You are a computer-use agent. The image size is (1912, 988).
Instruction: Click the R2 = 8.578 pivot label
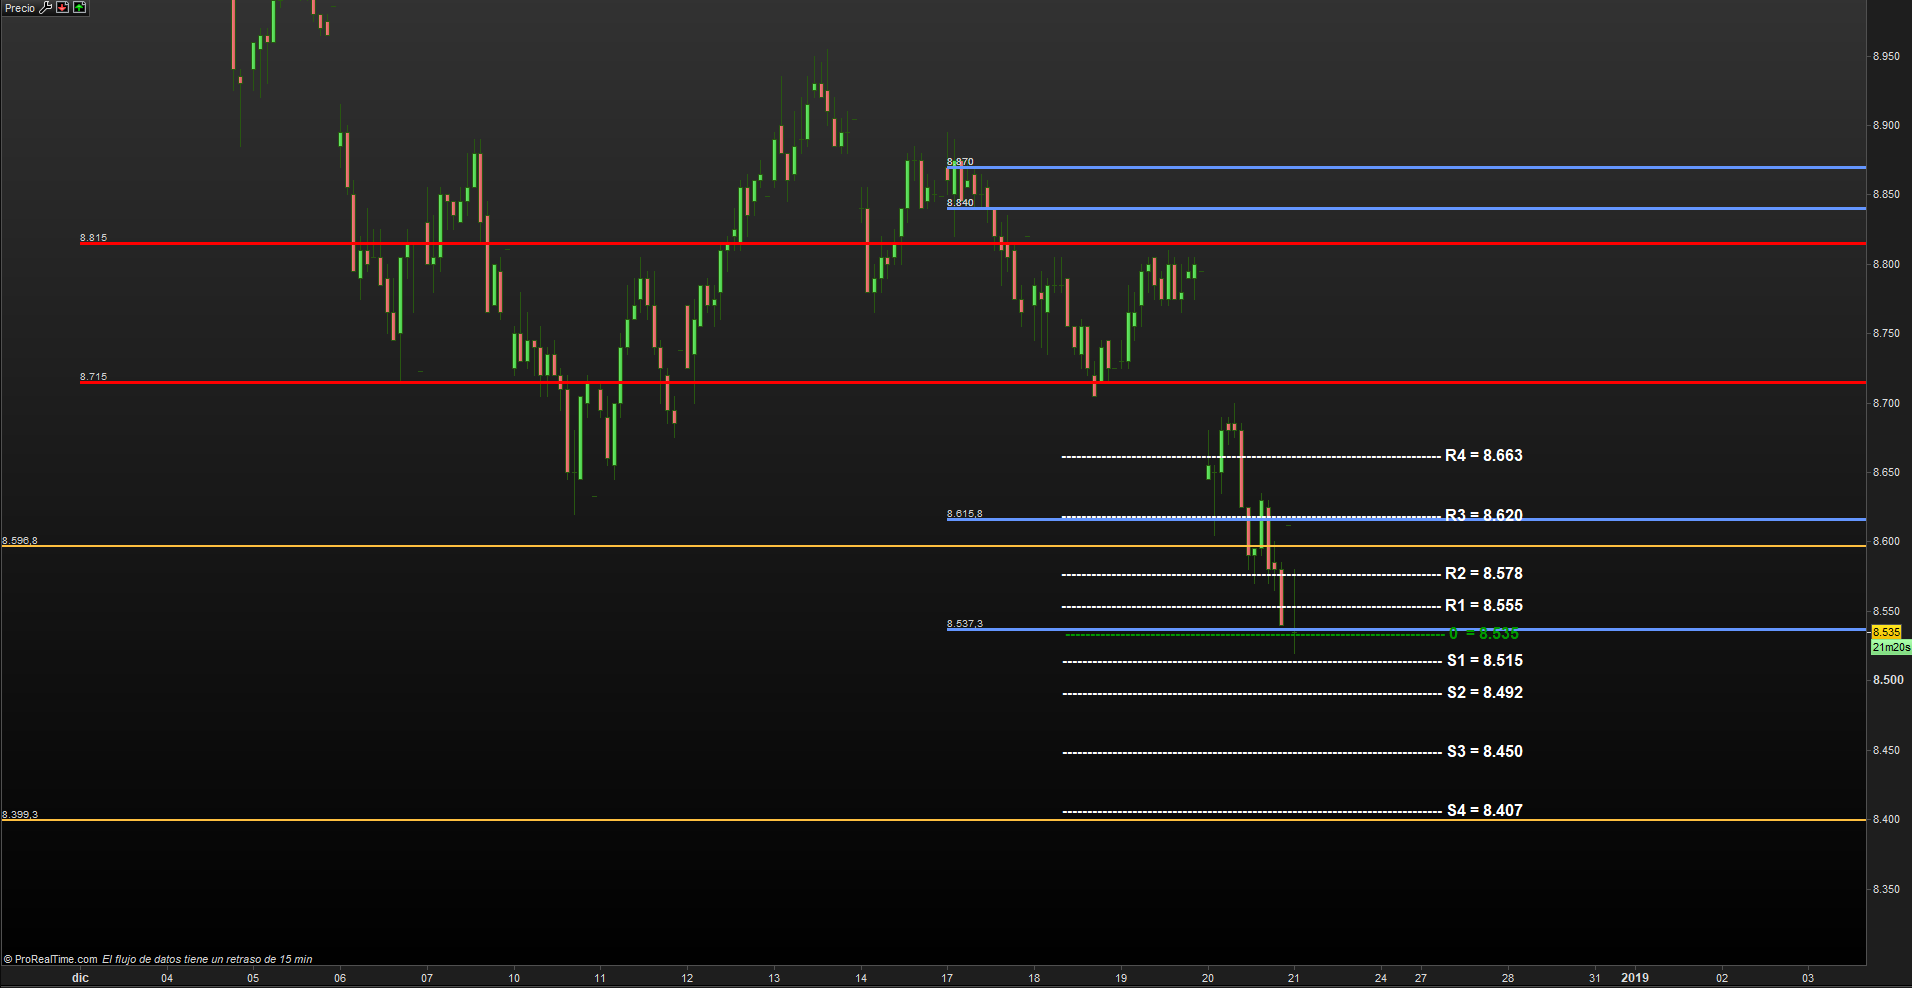(x=1483, y=574)
